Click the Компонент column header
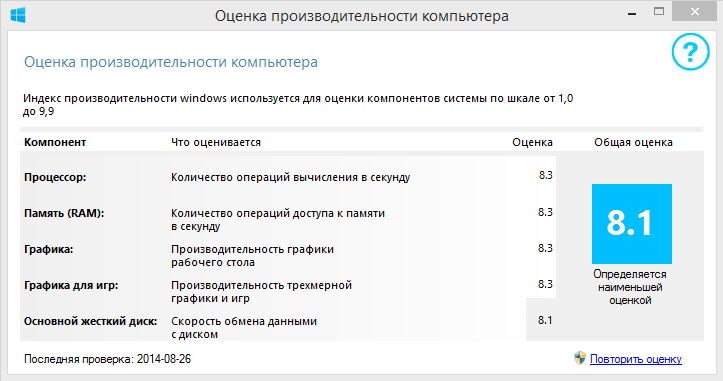Image resolution: width=723 pixels, height=381 pixels. coord(55,142)
